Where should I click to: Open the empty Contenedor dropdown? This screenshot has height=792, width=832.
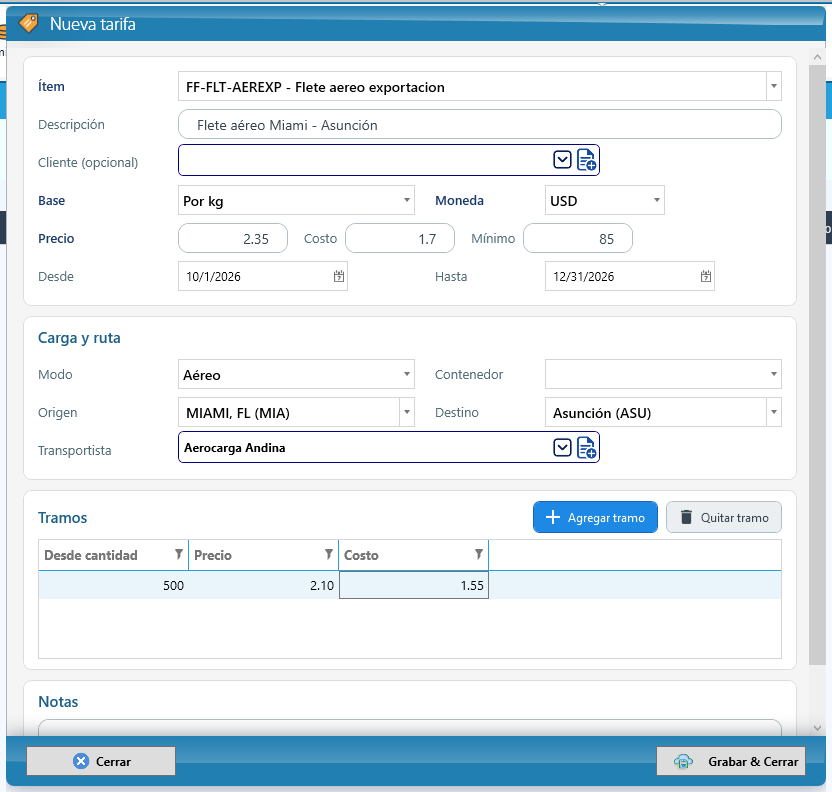pos(774,375)
